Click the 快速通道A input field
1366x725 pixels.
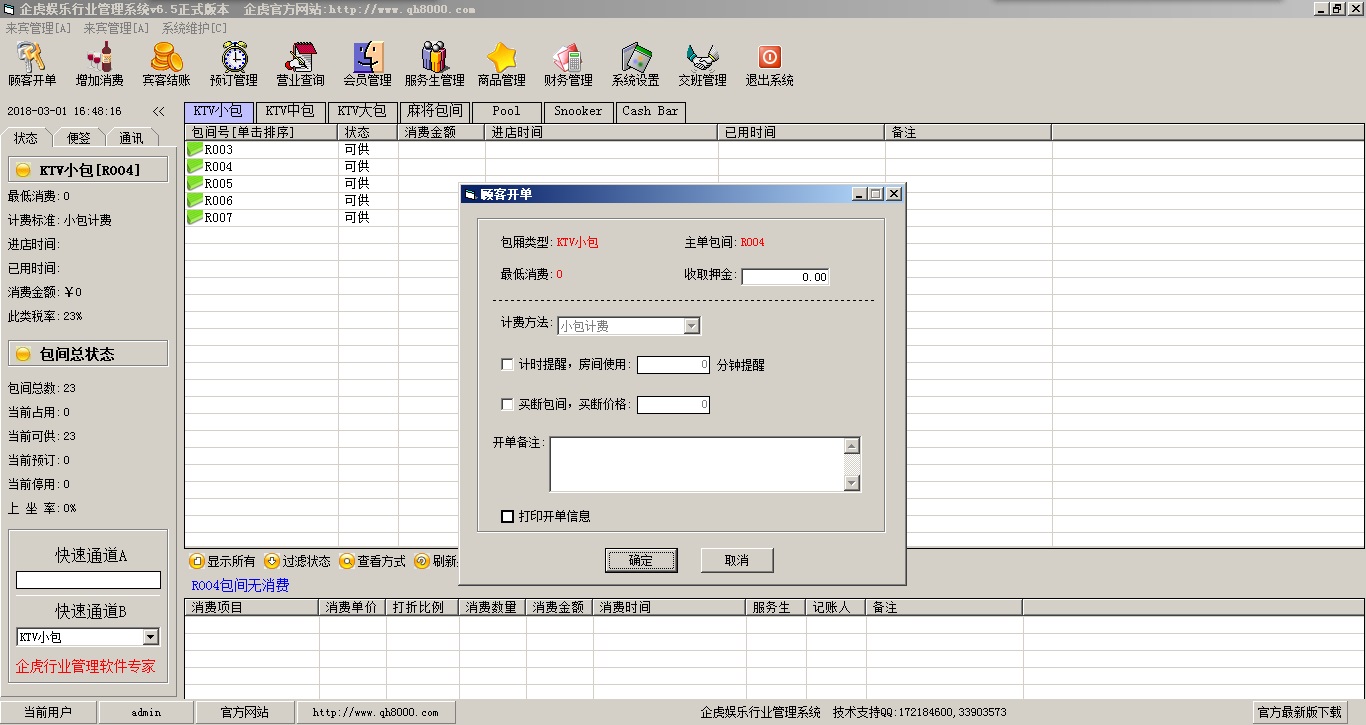pyautogui.click(x=88, y=580)
